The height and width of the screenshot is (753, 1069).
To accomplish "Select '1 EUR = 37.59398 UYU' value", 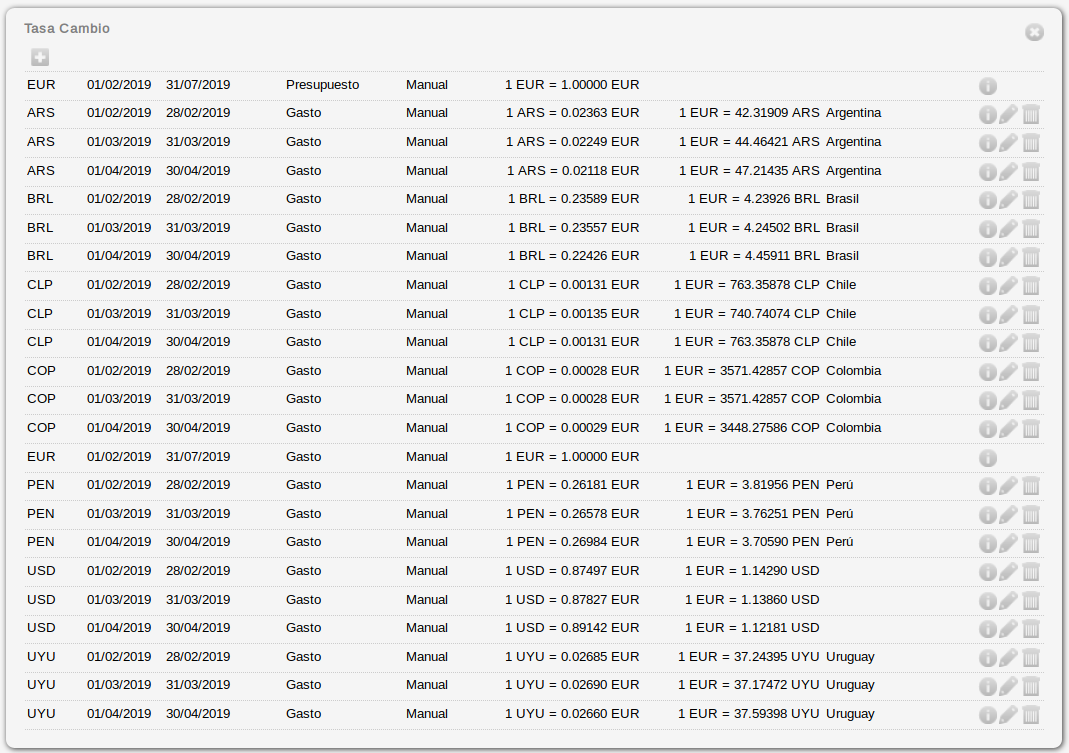I will point(749,713).
